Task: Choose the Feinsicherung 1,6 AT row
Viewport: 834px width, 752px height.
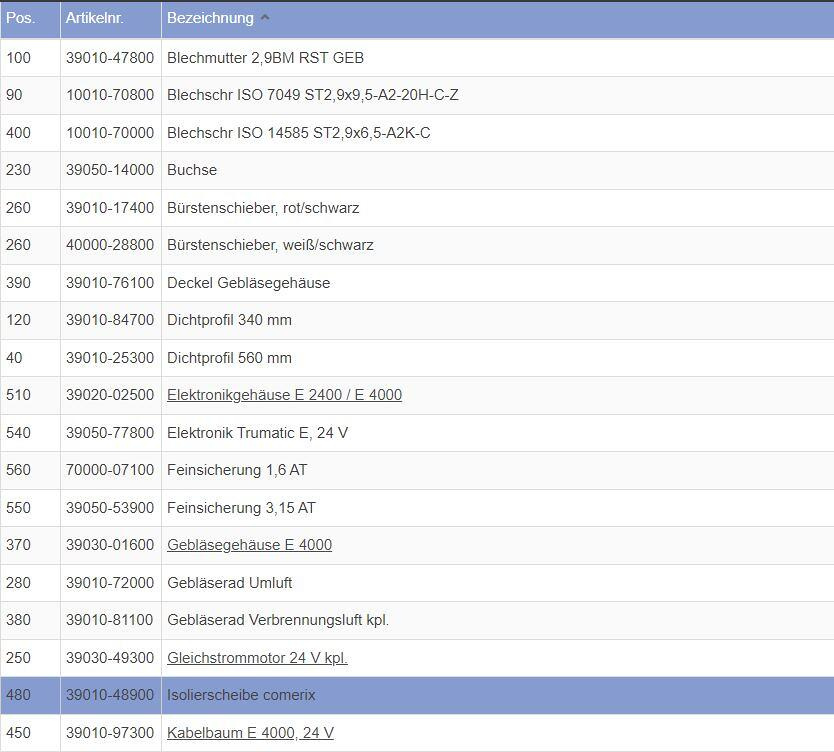Action: [238, 470]
